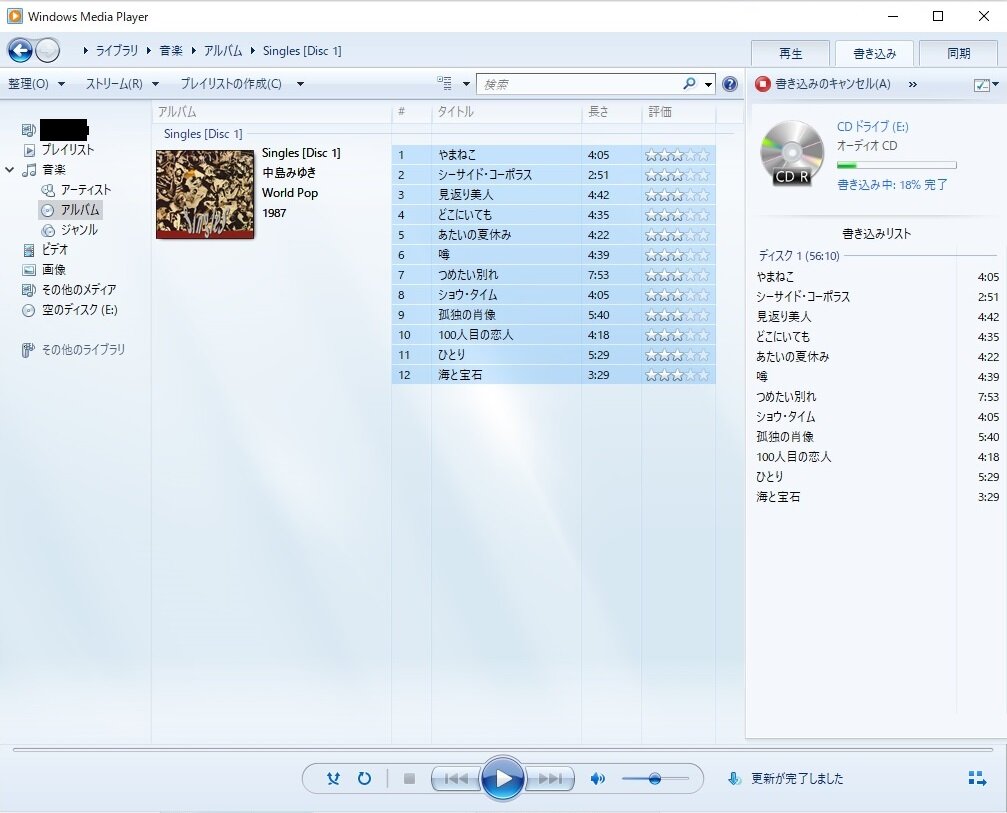The height and width of the screenshot is (813, 1007).
Task: Go back with the blue back arrow
Action: point(20,50)
